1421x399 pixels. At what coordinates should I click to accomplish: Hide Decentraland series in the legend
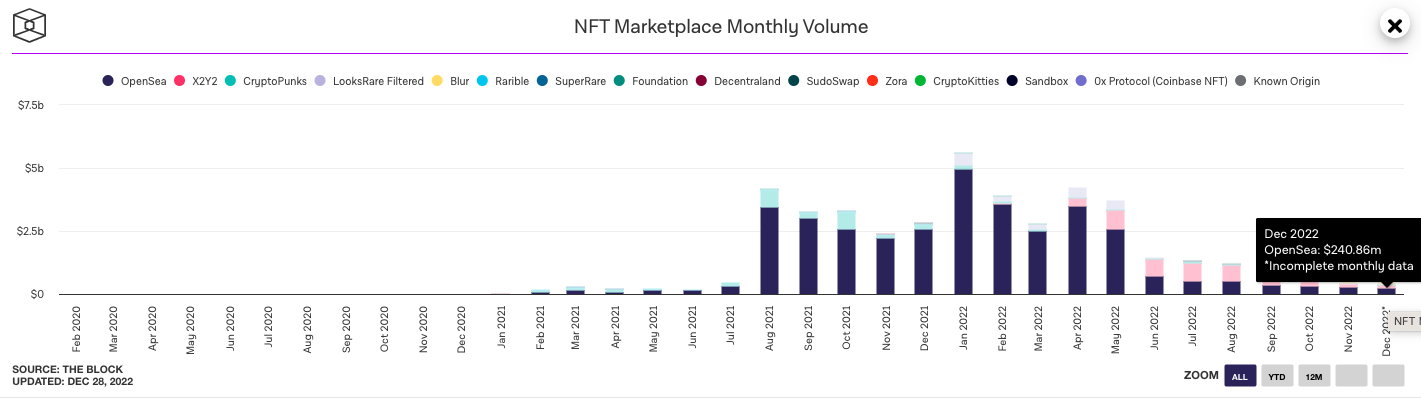(739, 81)
